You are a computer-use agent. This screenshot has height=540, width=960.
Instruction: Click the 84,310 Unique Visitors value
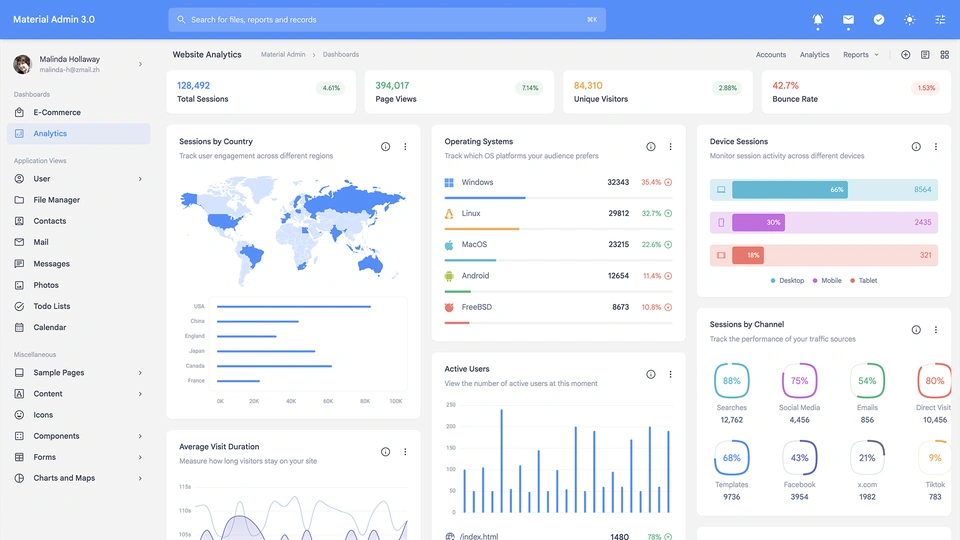[x=588, y=86]
